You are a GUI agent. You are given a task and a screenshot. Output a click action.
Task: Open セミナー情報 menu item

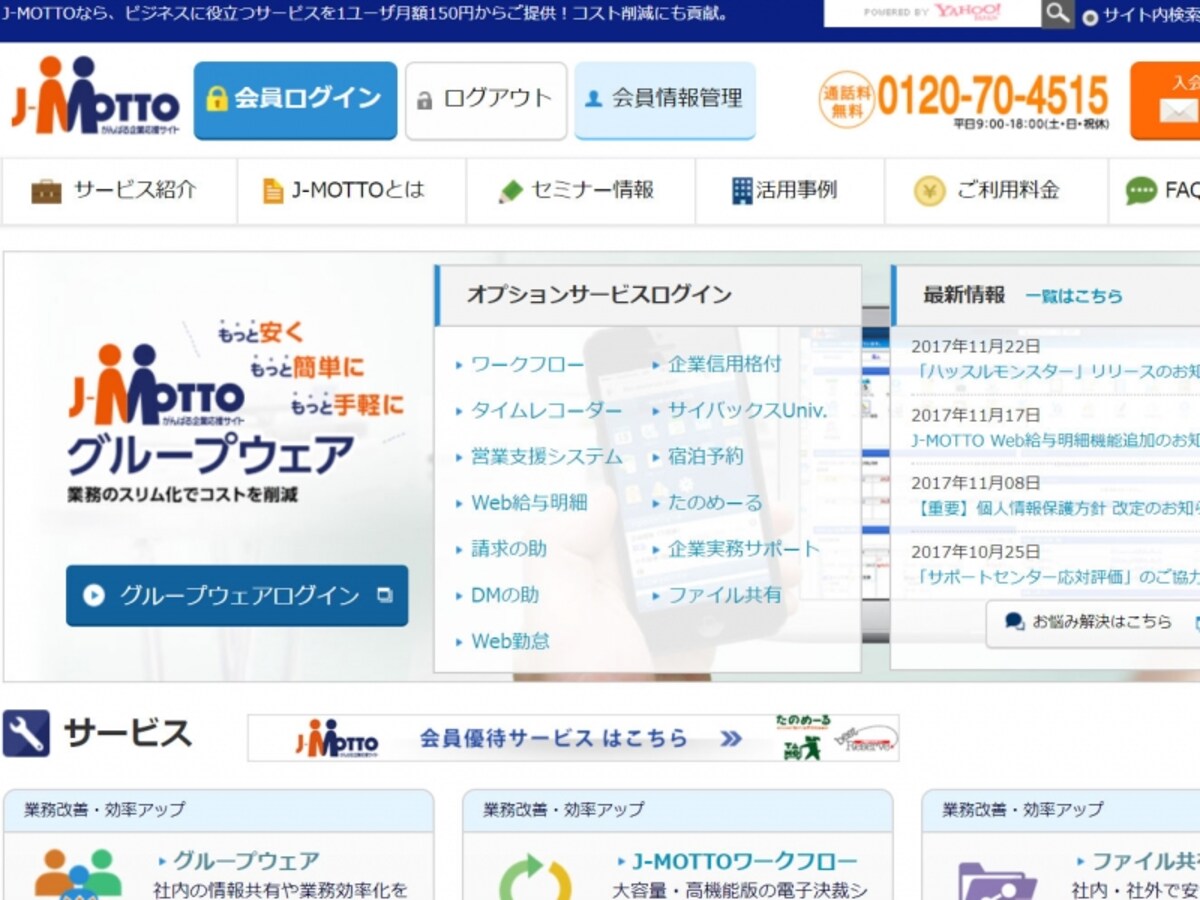tap(581, 190)
